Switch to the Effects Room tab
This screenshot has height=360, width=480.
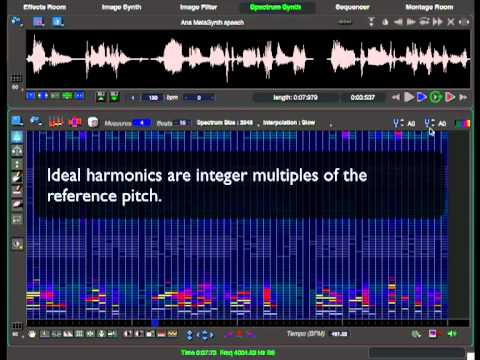point(45,7)
